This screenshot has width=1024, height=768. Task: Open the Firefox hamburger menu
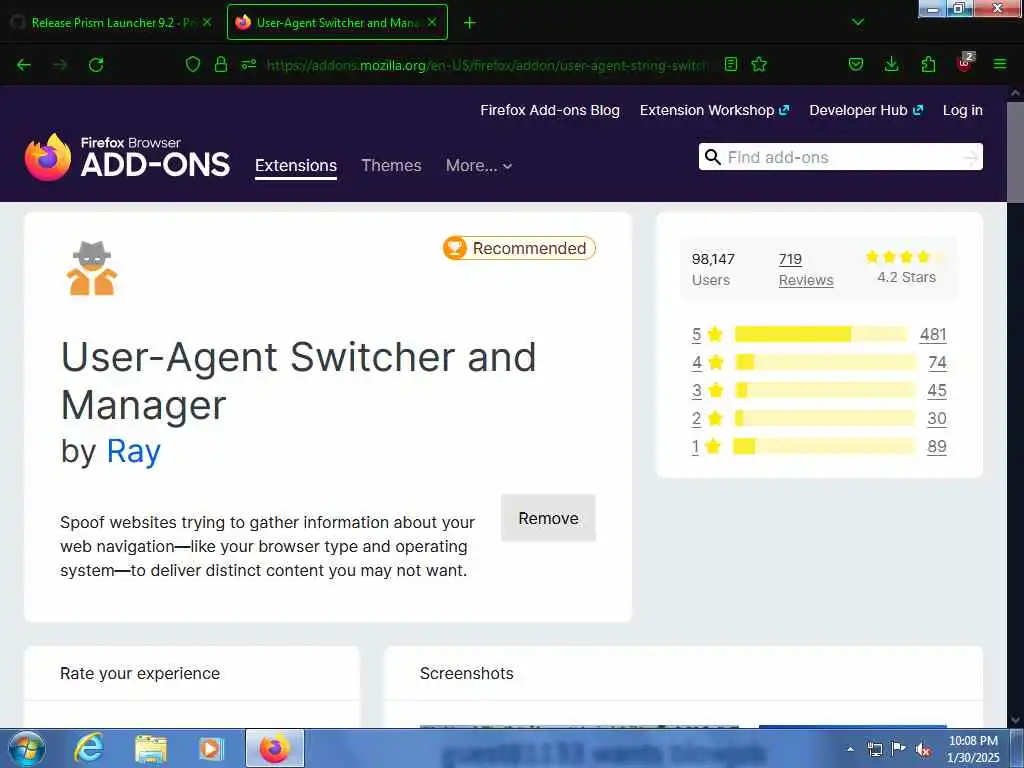pos(1000,64)
